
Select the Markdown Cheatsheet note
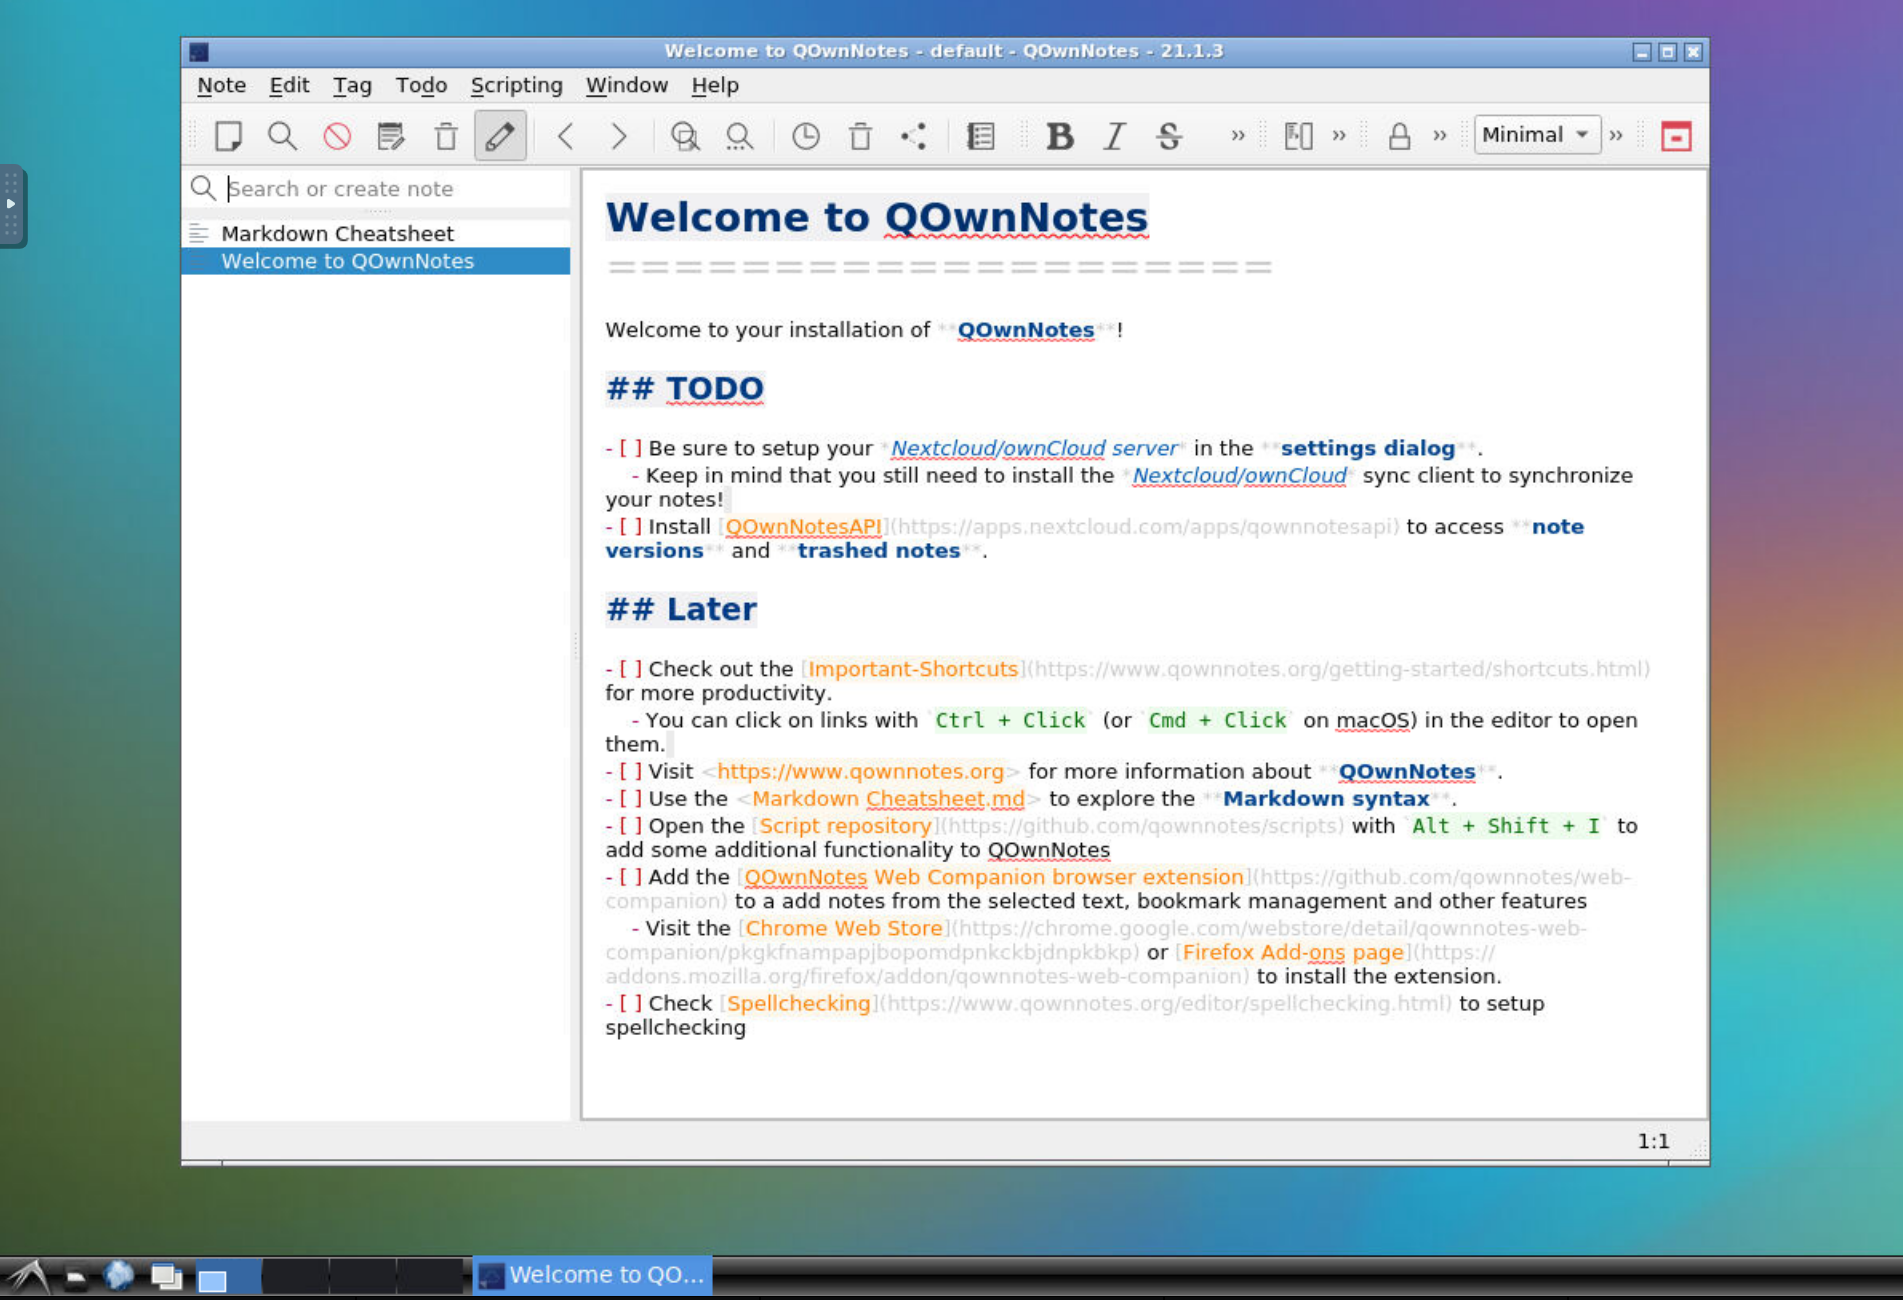337,232
